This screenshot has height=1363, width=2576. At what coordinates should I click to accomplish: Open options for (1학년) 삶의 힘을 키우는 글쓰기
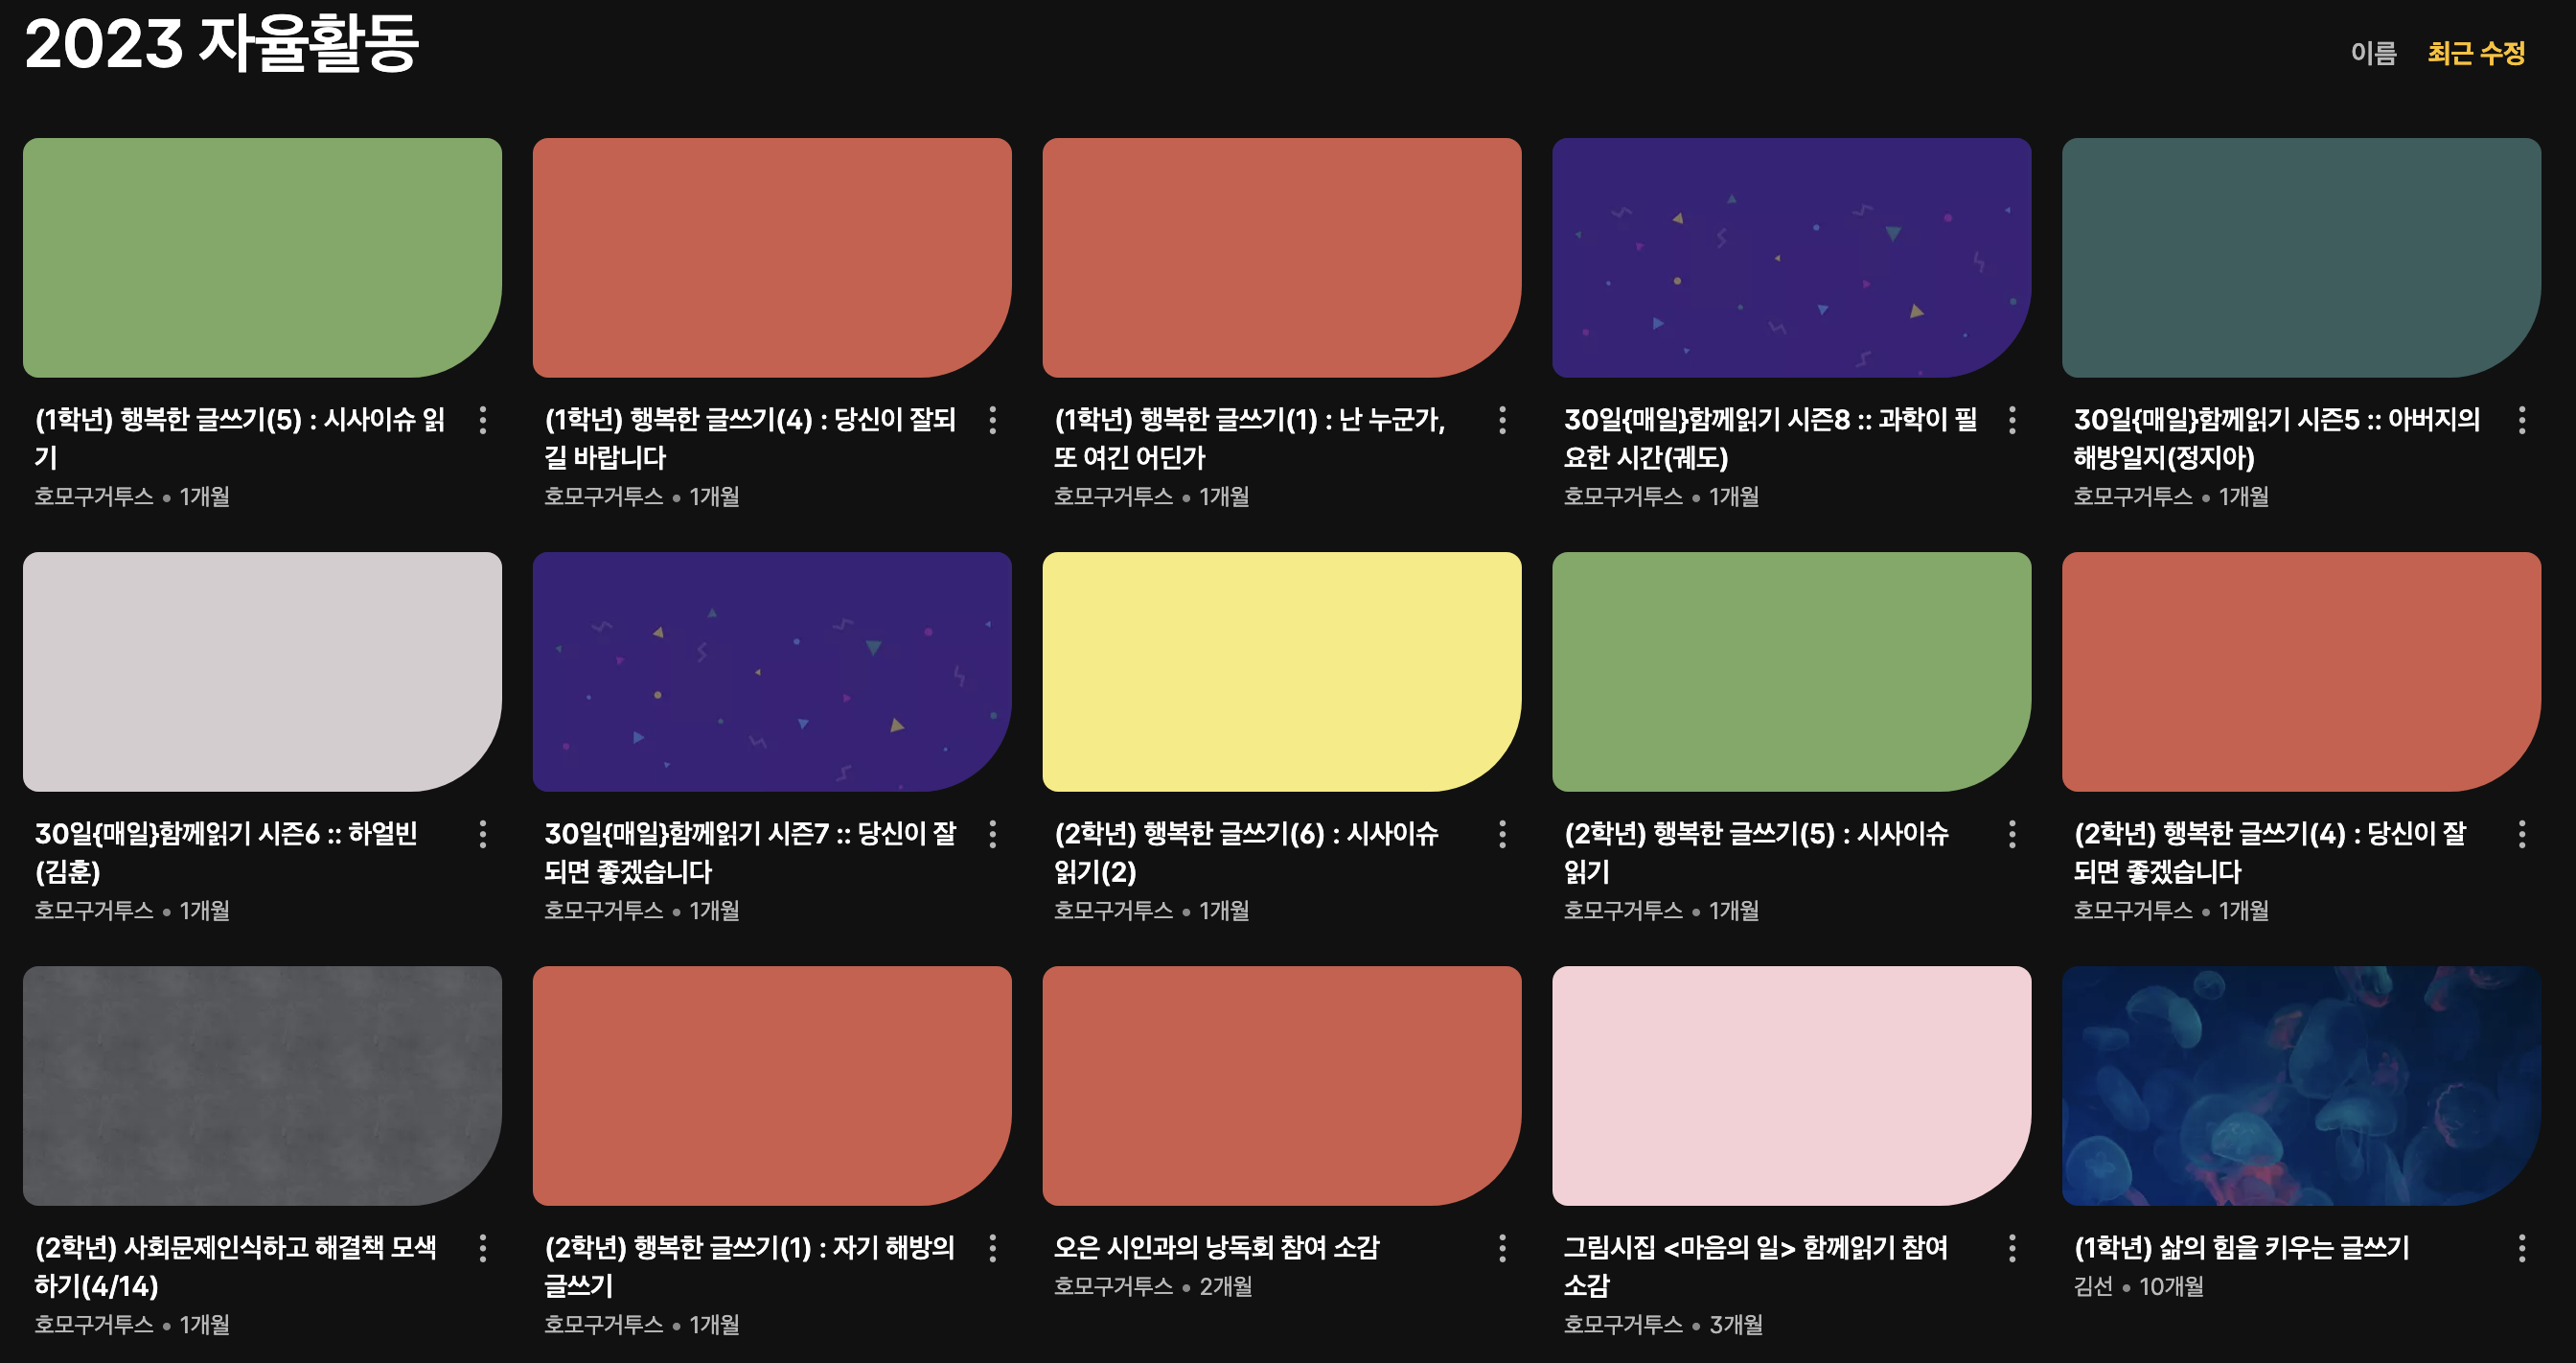(2521, 1248)
